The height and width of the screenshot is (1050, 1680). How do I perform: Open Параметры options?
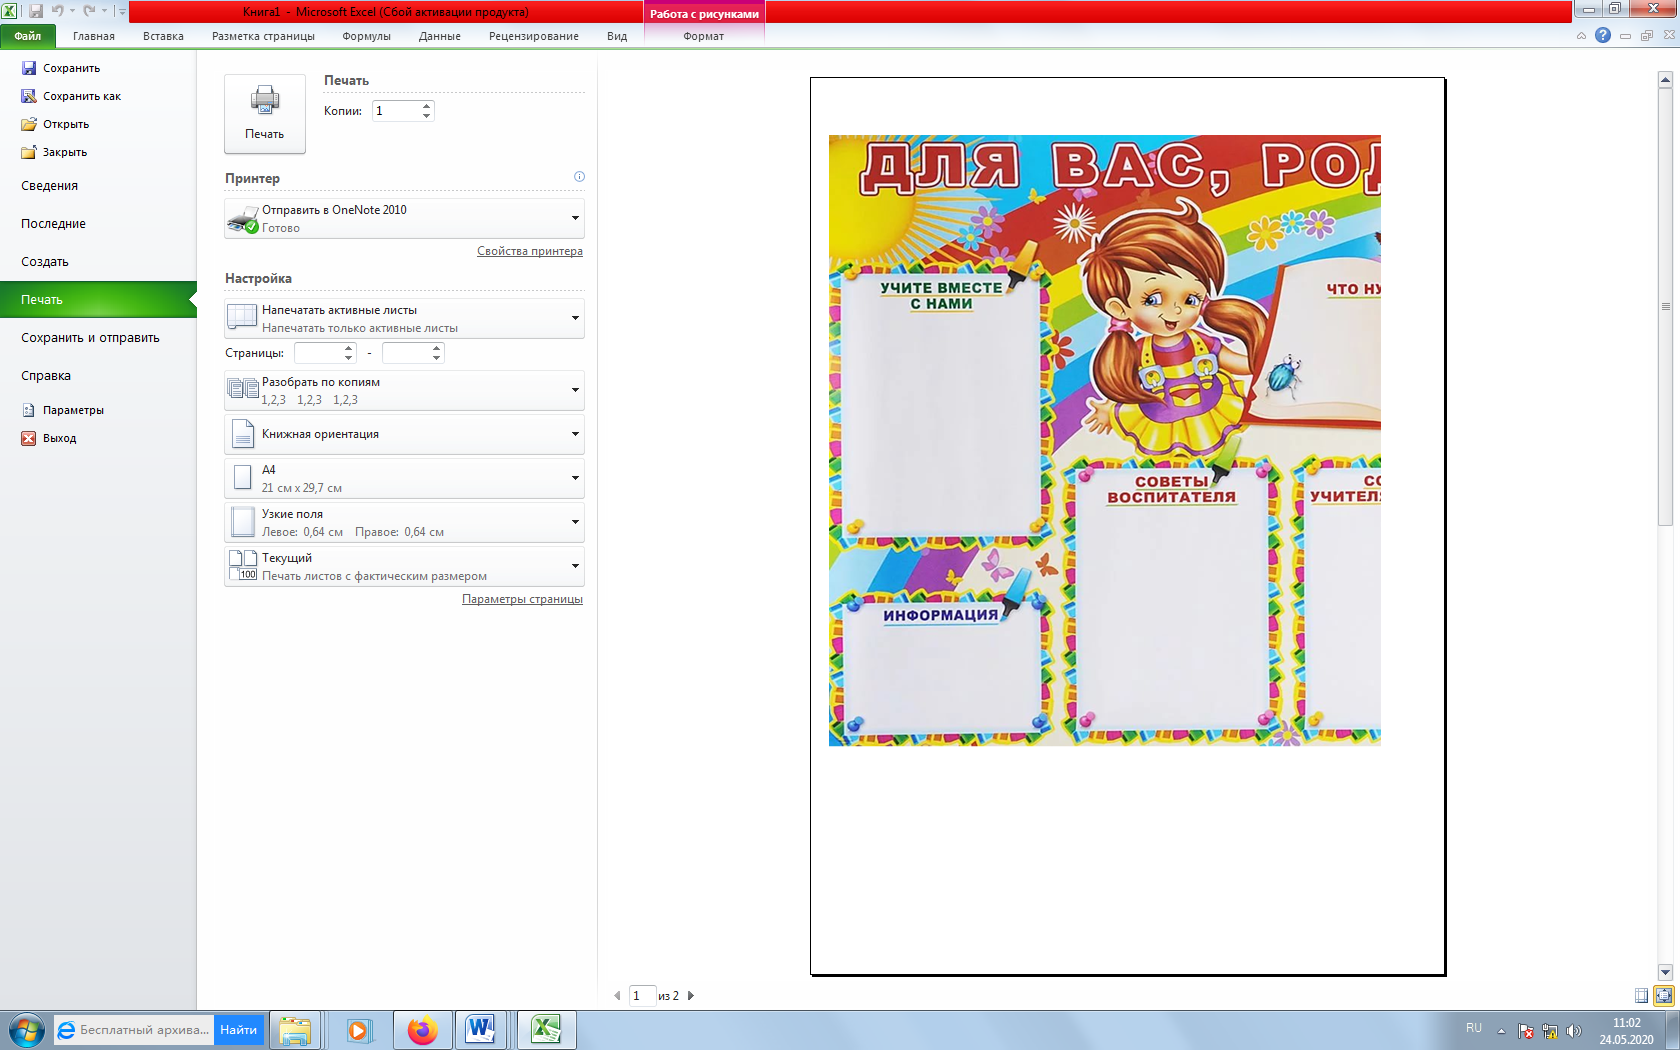point(63,410)
